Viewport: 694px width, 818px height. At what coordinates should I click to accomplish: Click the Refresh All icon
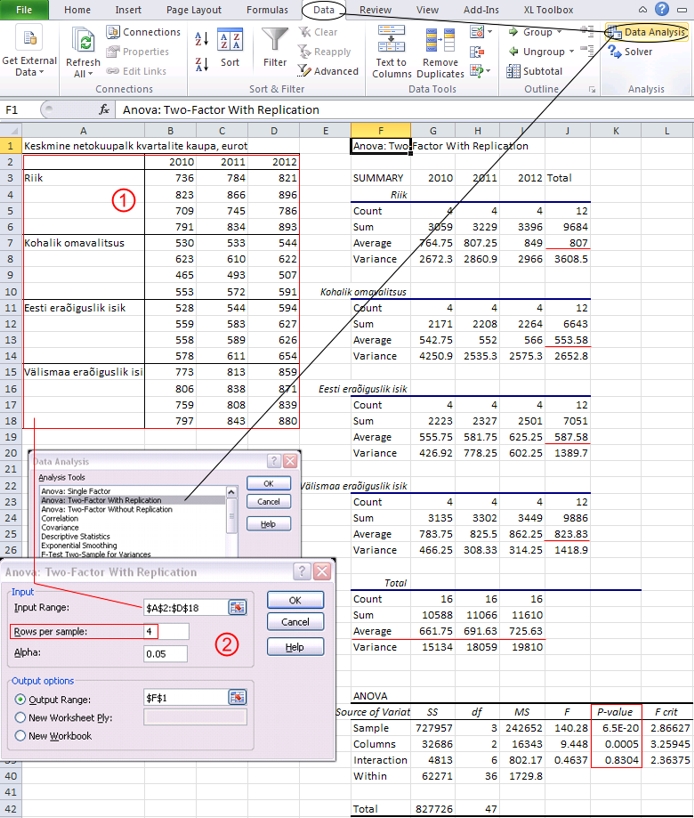(83, 40)
